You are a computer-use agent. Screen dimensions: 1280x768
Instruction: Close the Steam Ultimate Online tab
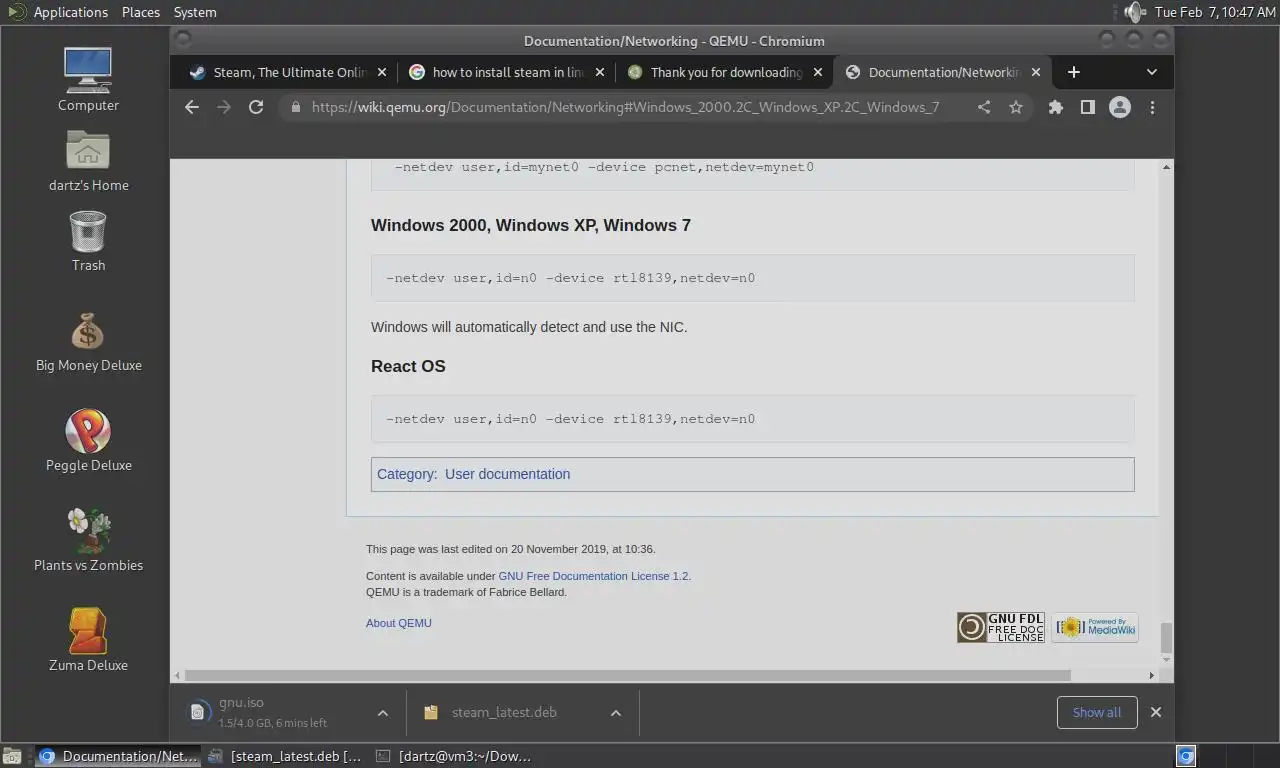381,72
